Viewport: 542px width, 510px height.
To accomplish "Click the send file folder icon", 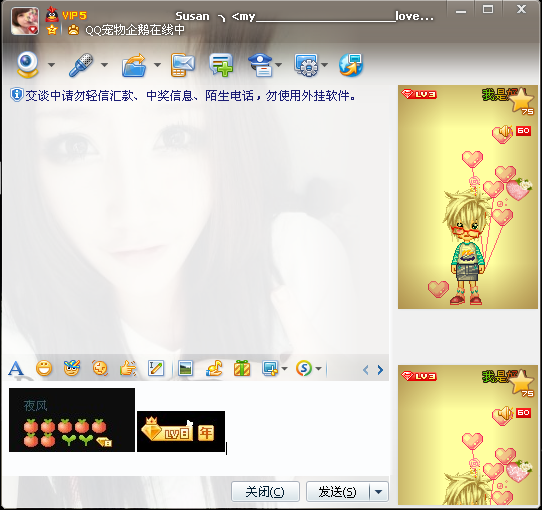I will coord(134,65).
